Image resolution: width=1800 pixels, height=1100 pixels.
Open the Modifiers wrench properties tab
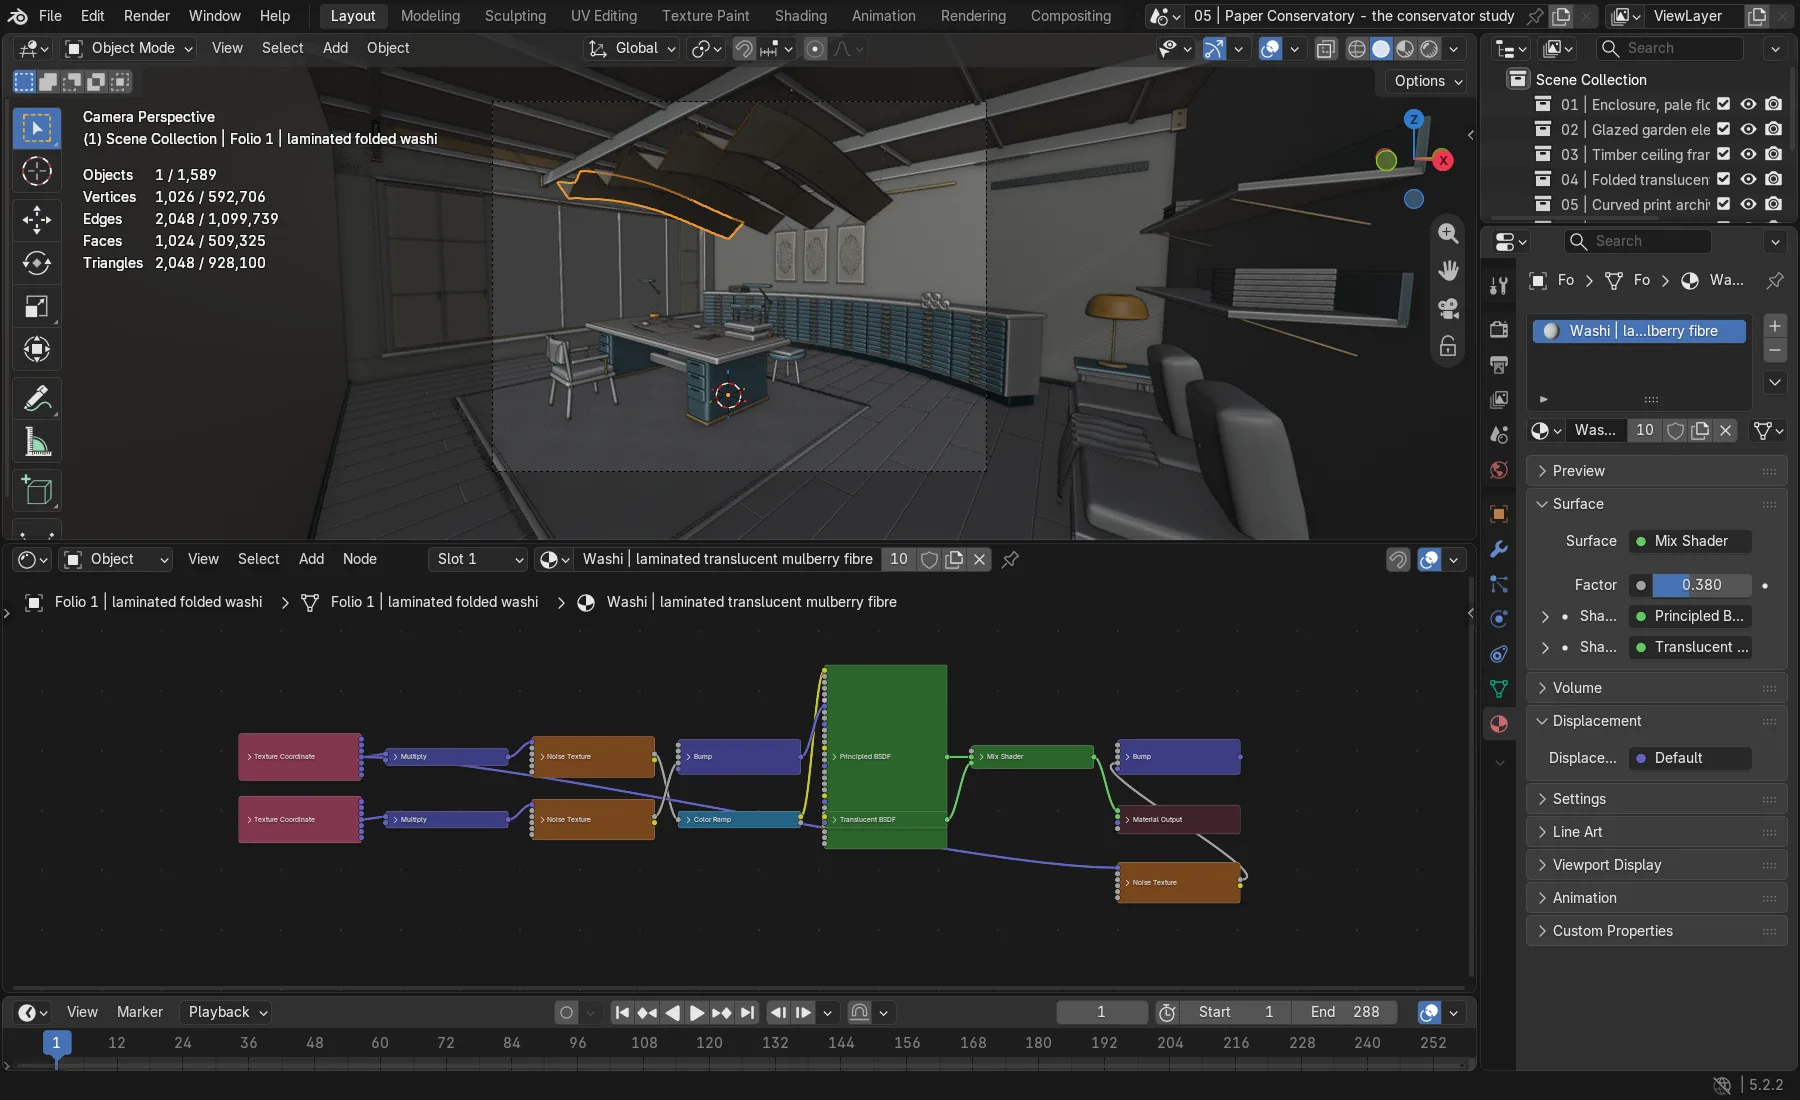tap(1499, 549)
